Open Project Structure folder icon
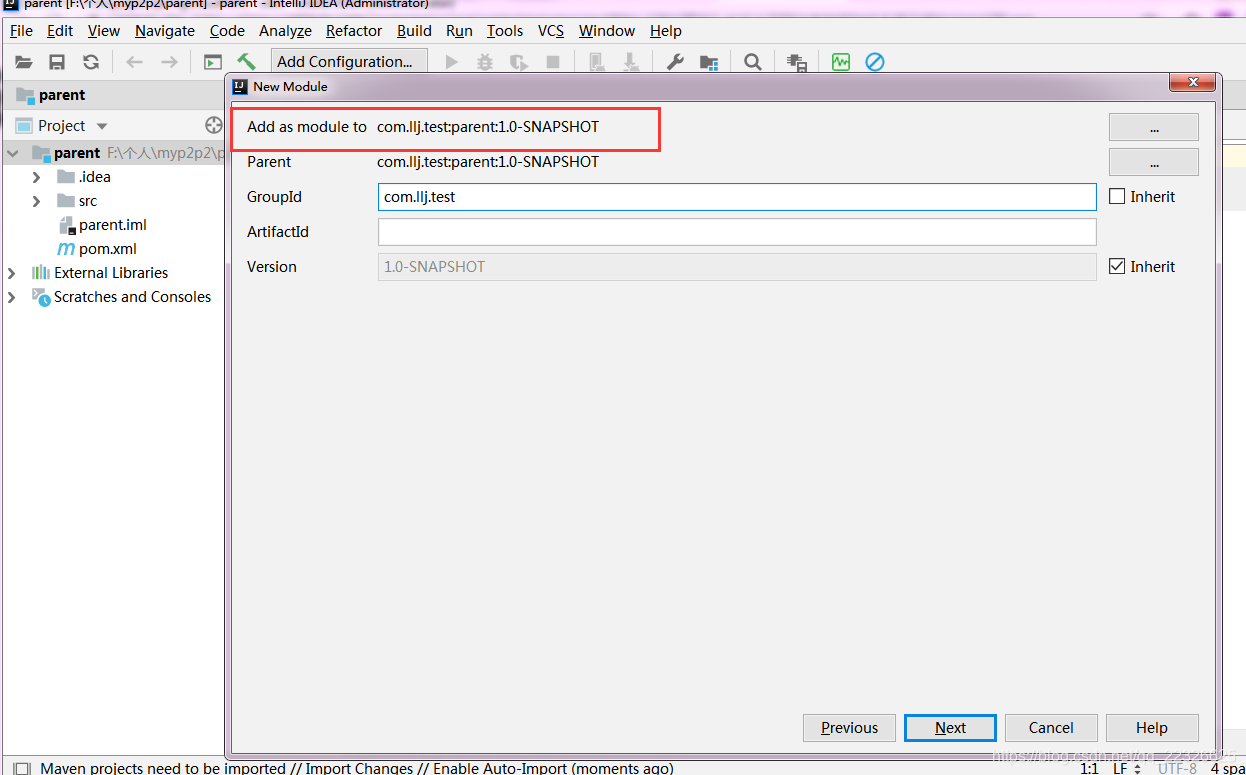The height and width of the screenshot is (775, 1246). pyautogui.click(x=709, y=62)
